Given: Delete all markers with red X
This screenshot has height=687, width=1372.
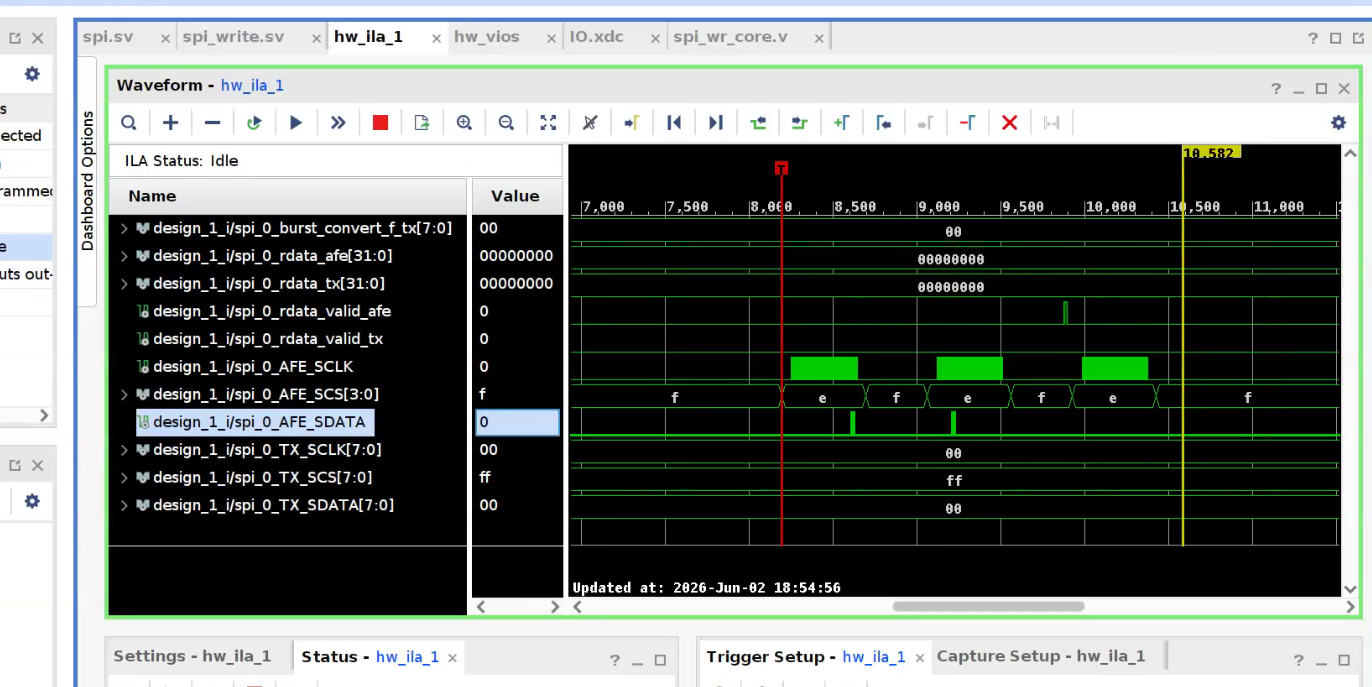Looking at the screenshot, I should tap(1009, 122).
